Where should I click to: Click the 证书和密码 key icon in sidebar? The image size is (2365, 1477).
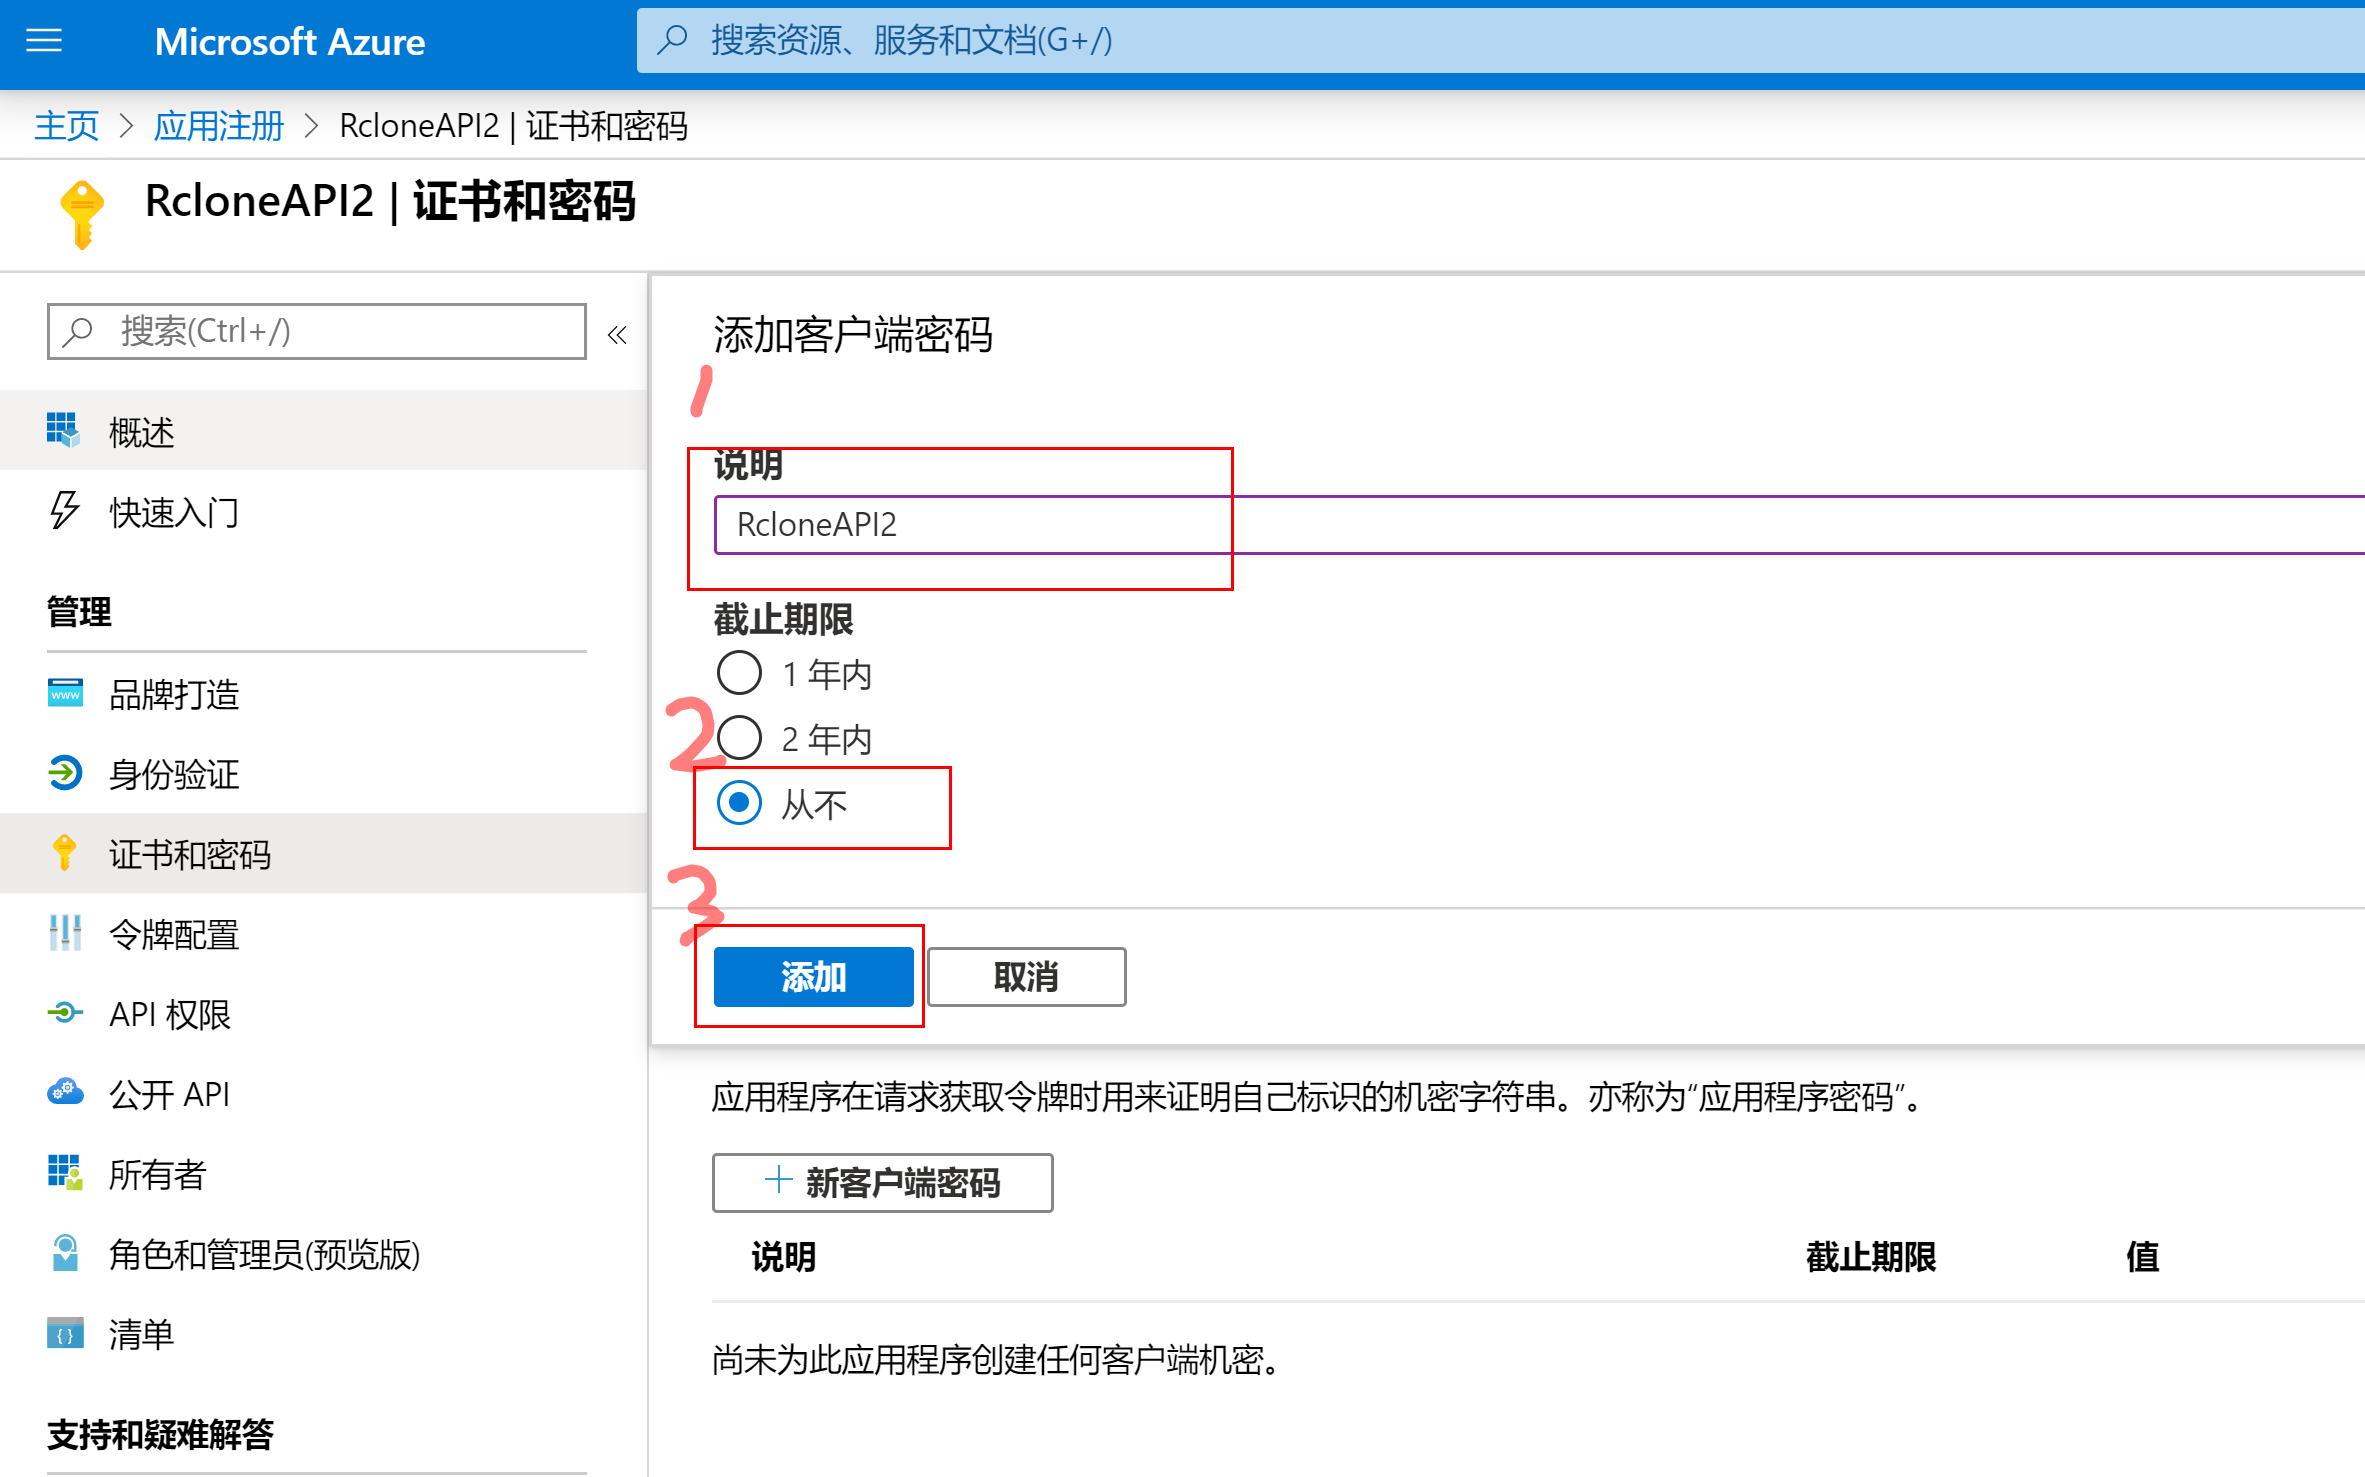point(65,852)
